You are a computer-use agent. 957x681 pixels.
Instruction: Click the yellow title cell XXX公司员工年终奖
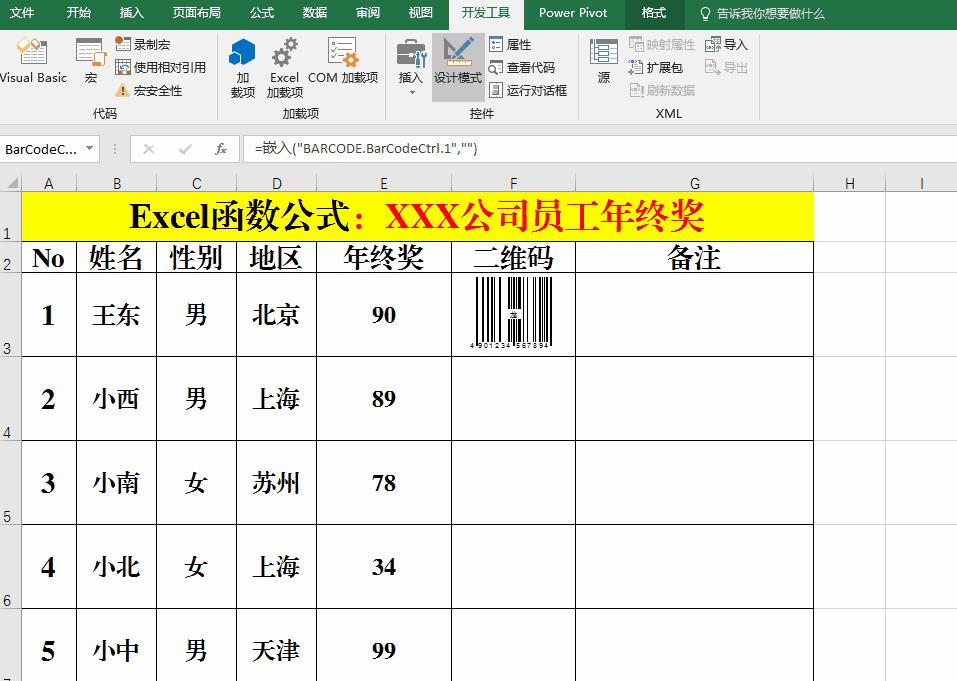tap(417, 216)
